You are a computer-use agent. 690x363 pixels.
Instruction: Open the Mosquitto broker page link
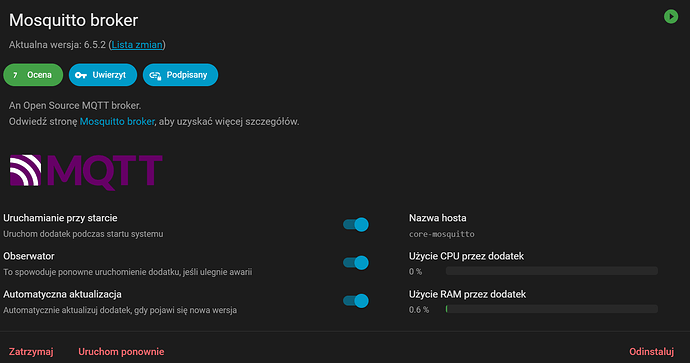coord(117,121)
